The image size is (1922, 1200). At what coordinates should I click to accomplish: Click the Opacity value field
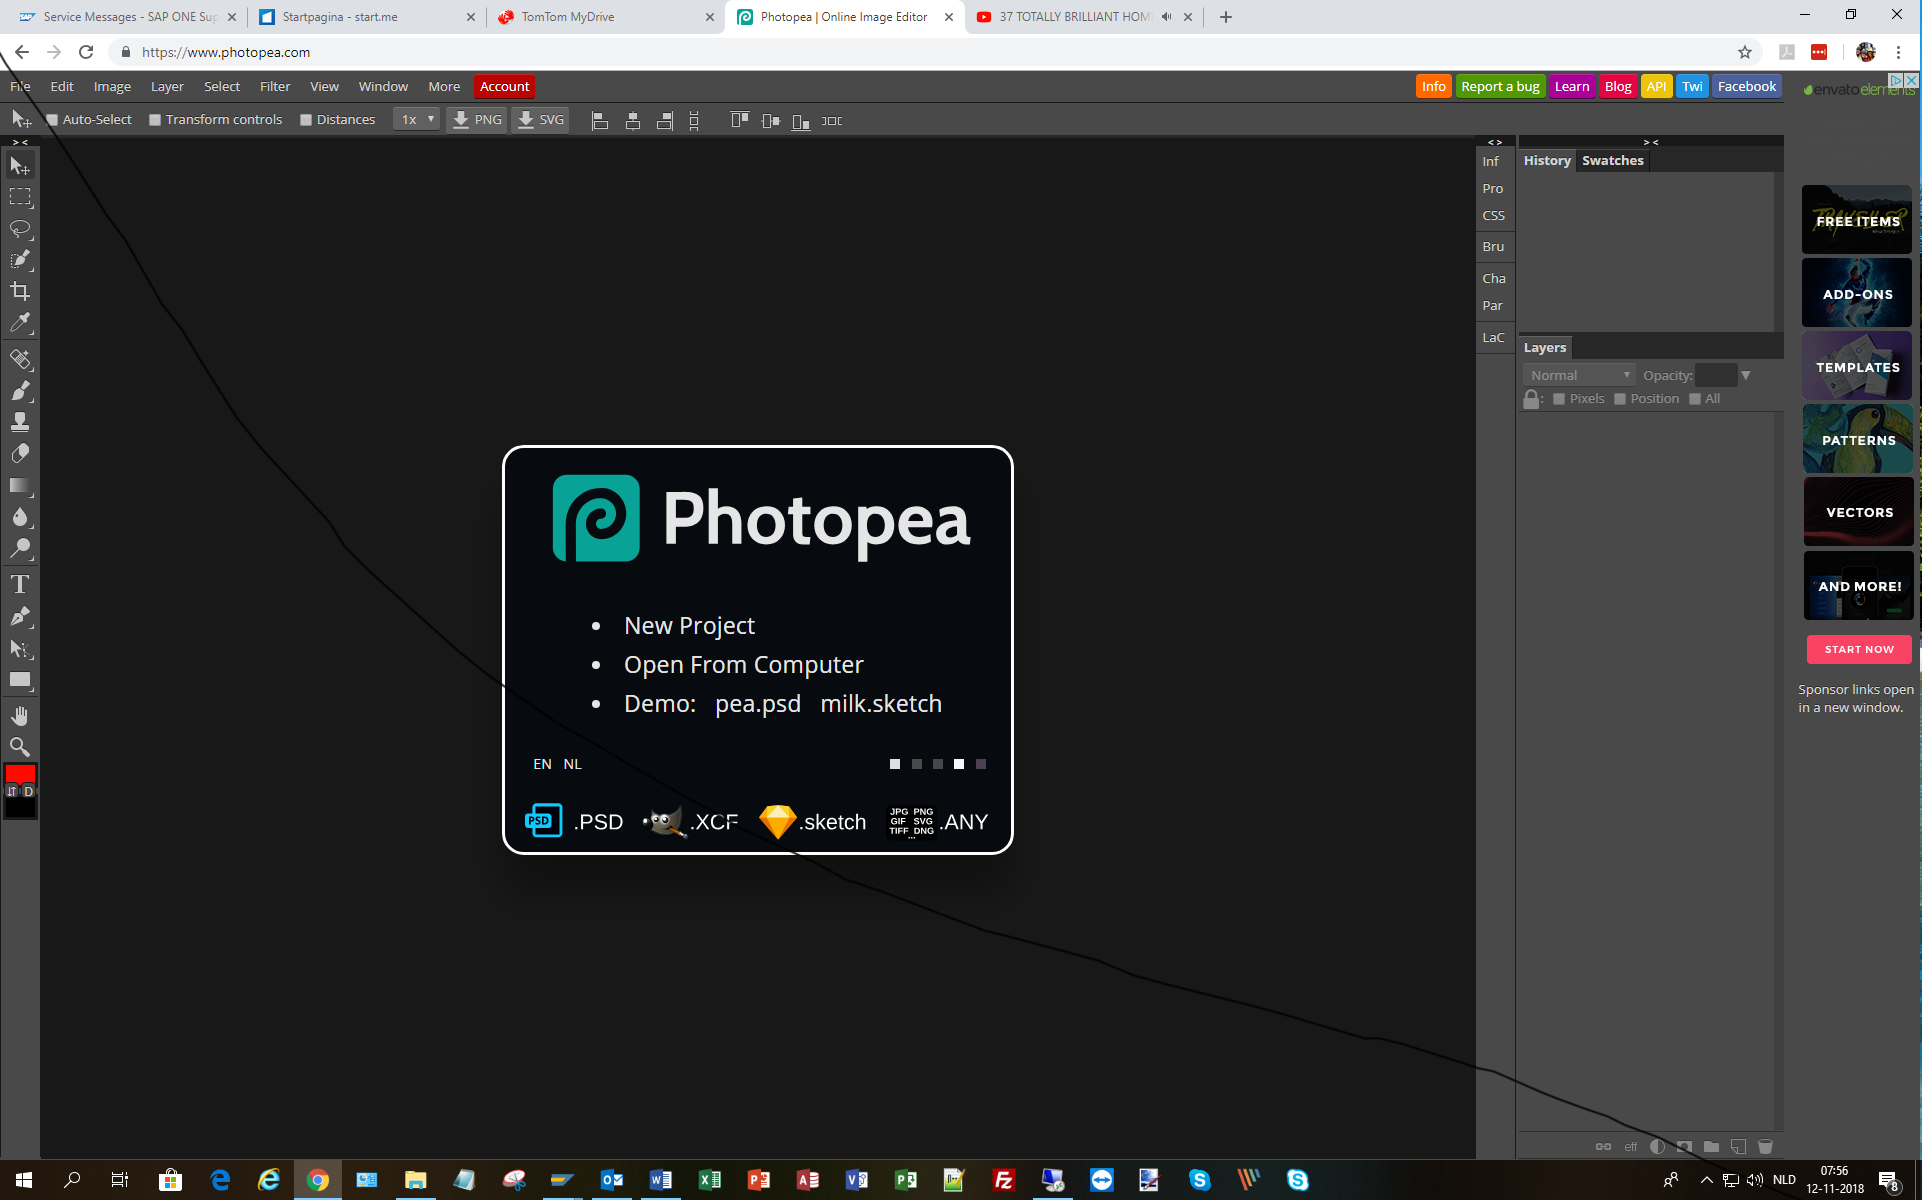coord(1716,375)
